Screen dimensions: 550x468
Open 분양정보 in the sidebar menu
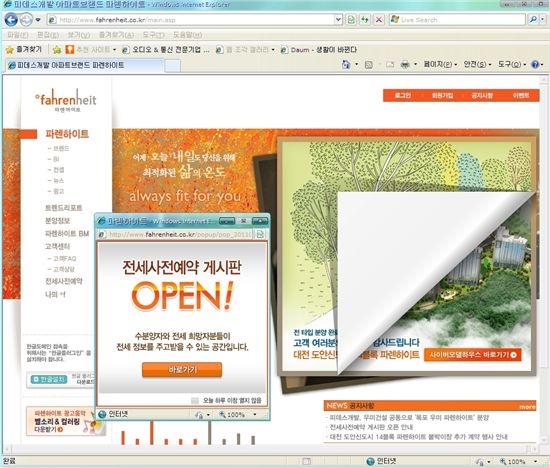[x=58, y=221]
